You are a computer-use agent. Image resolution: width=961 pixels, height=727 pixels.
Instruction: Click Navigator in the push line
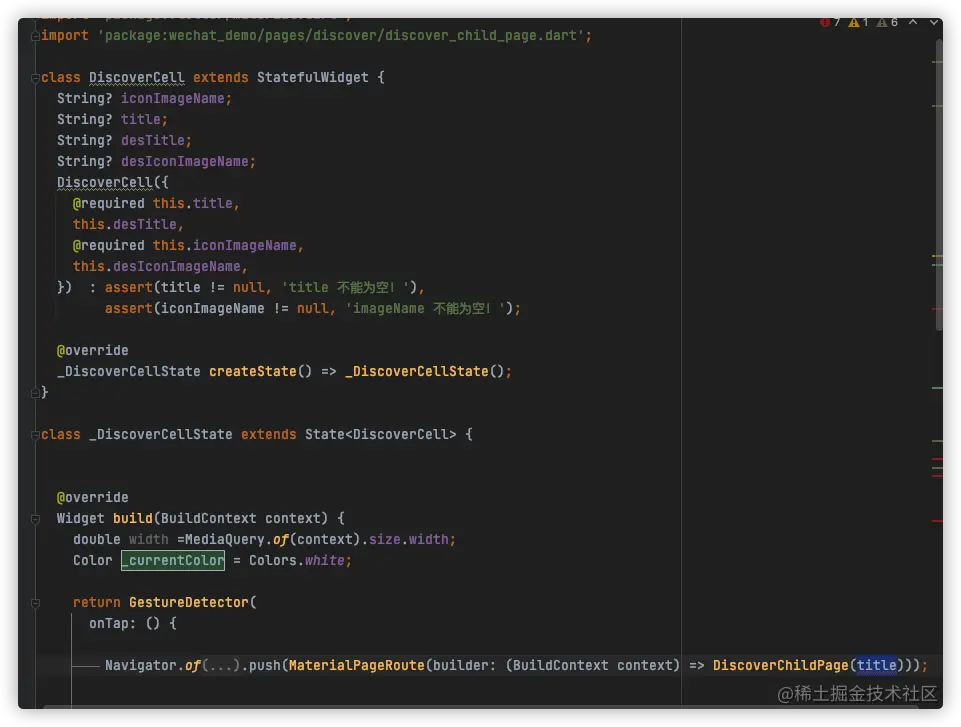(x=140, y=666)
